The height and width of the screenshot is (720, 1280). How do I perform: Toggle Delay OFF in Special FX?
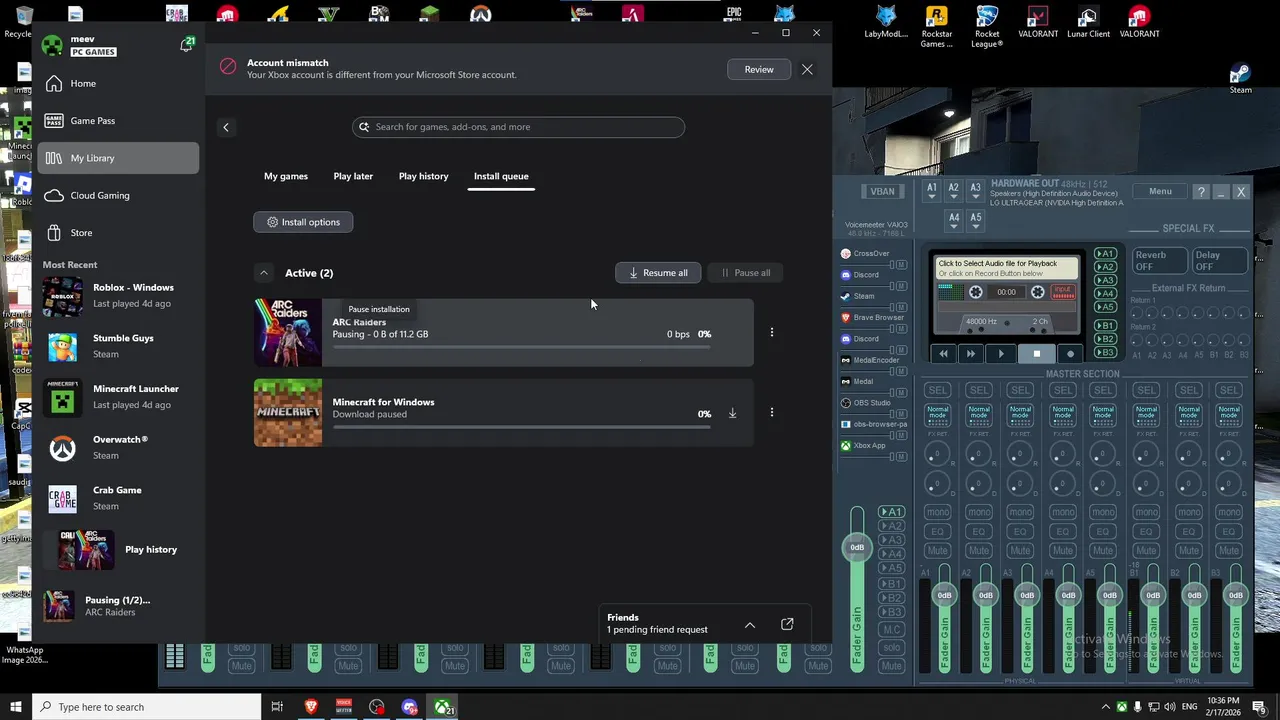click(1219, 261)
